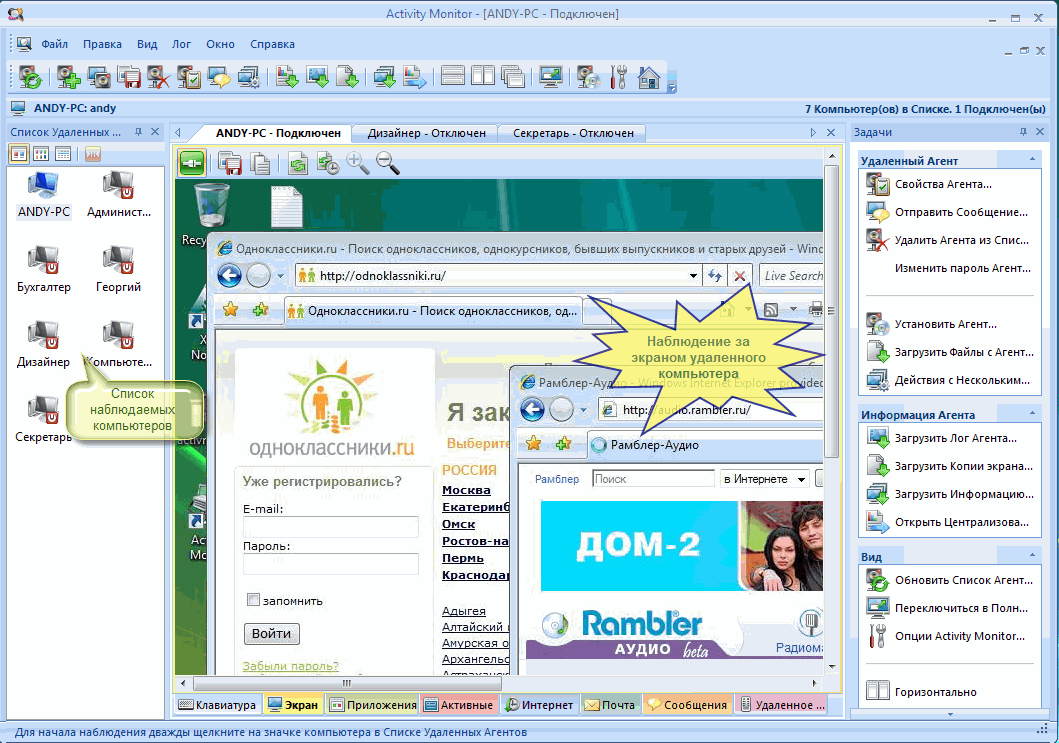Toggle pin on Список Удаленных panel
This screenshot has height=743, width=1059.
(x=138, y=132)
